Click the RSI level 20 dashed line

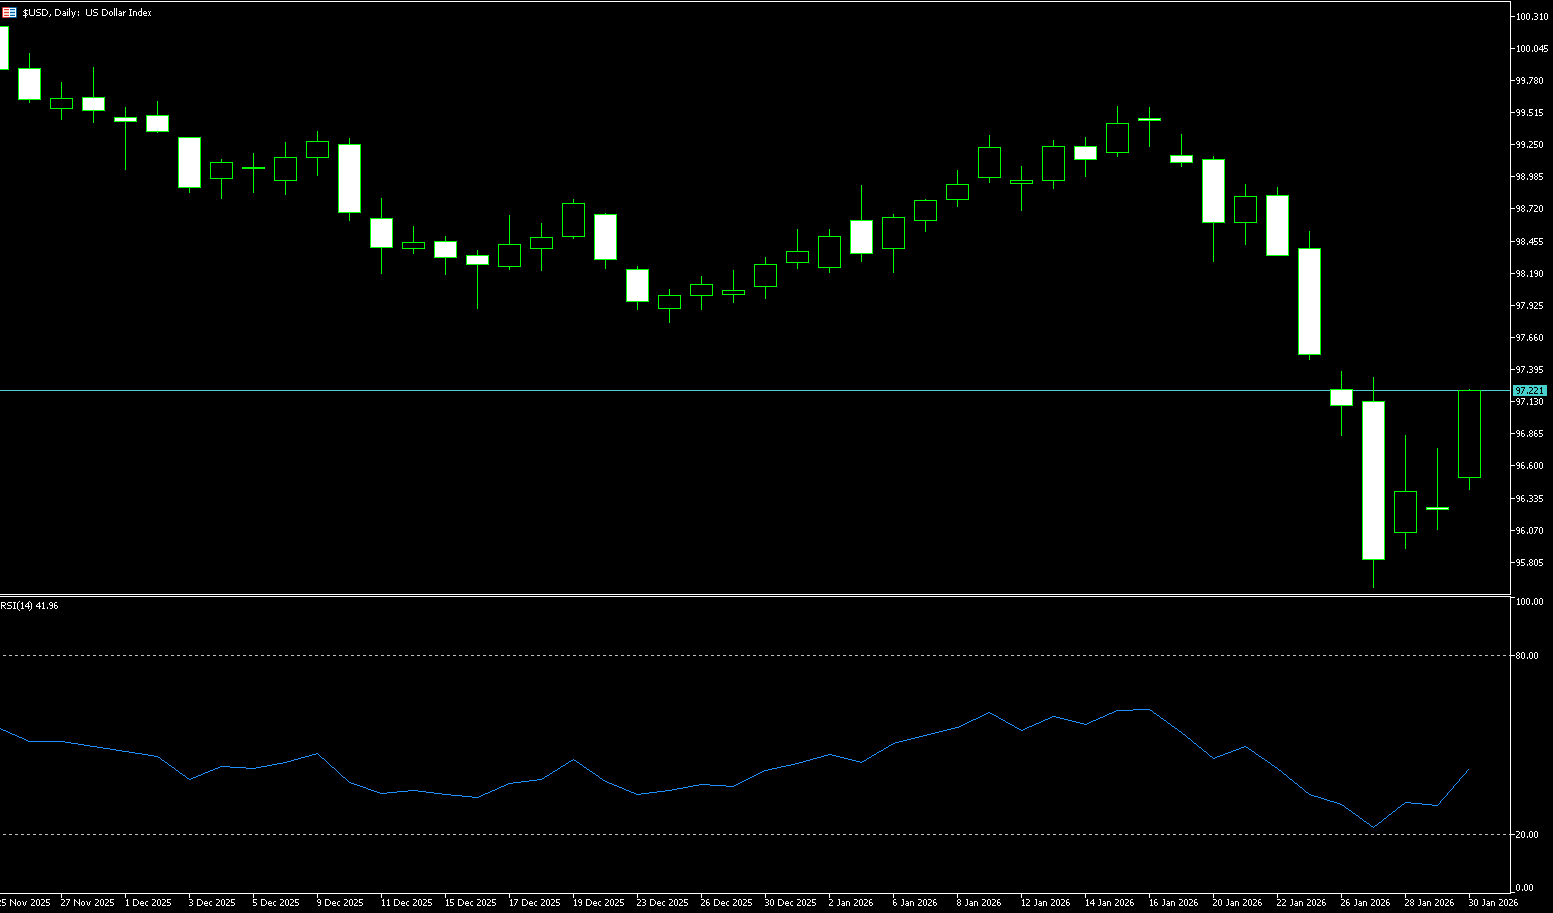[700, 834]
